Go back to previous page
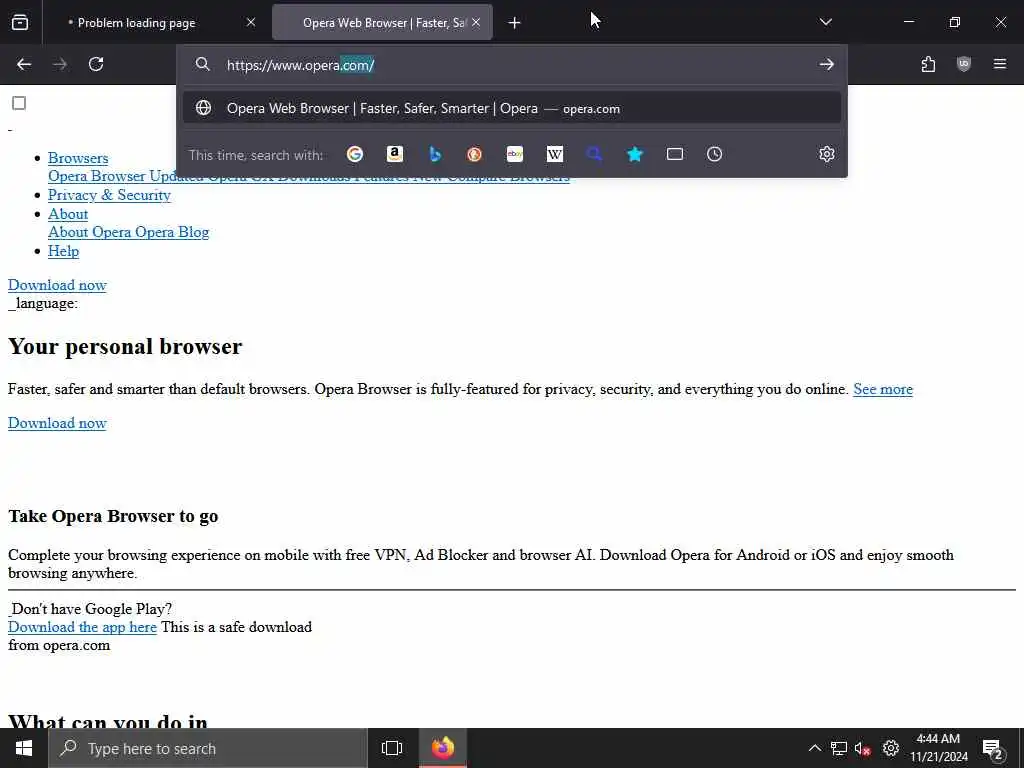This screenshot has height=768, width=1024. (24, 64)
